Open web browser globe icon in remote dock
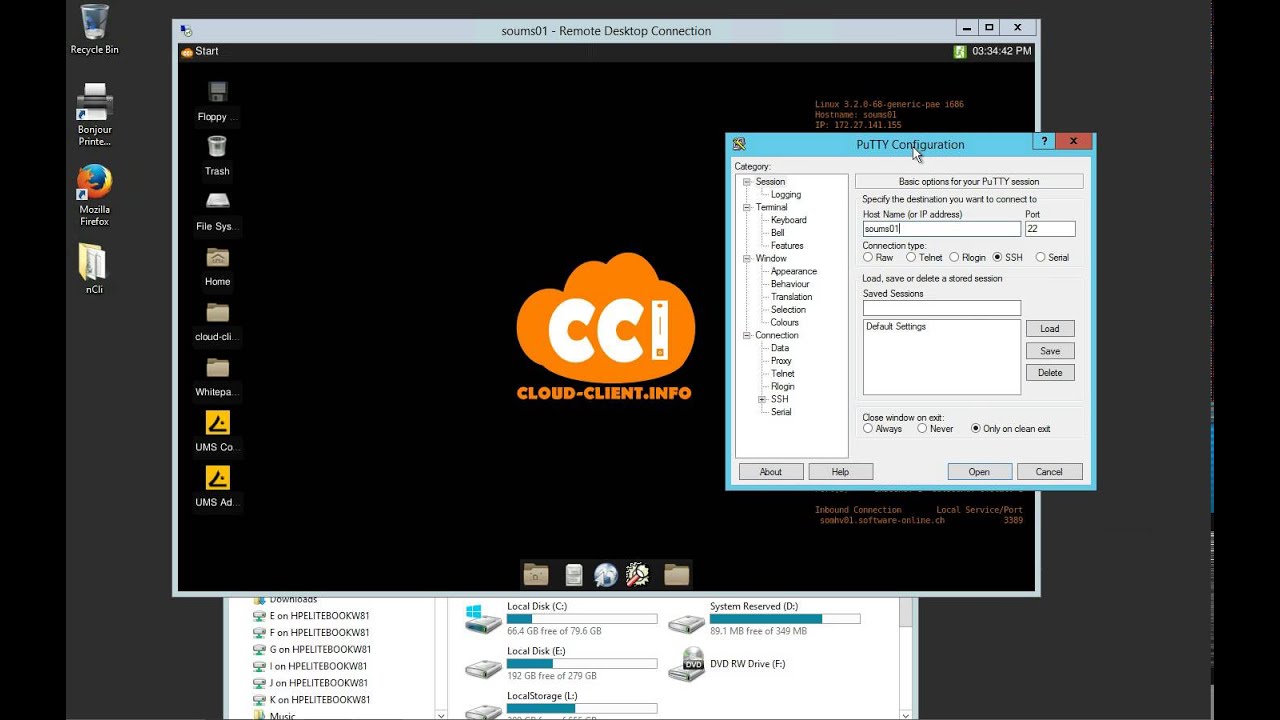 click(606, 574)
